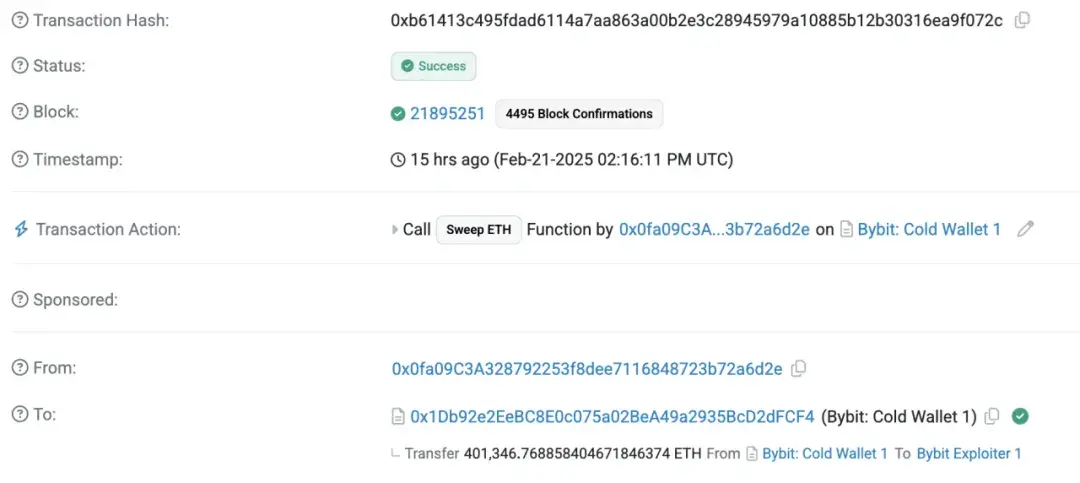Open caller address 0x0fa09C3A...3b72a6d2e link

[714, 229]
